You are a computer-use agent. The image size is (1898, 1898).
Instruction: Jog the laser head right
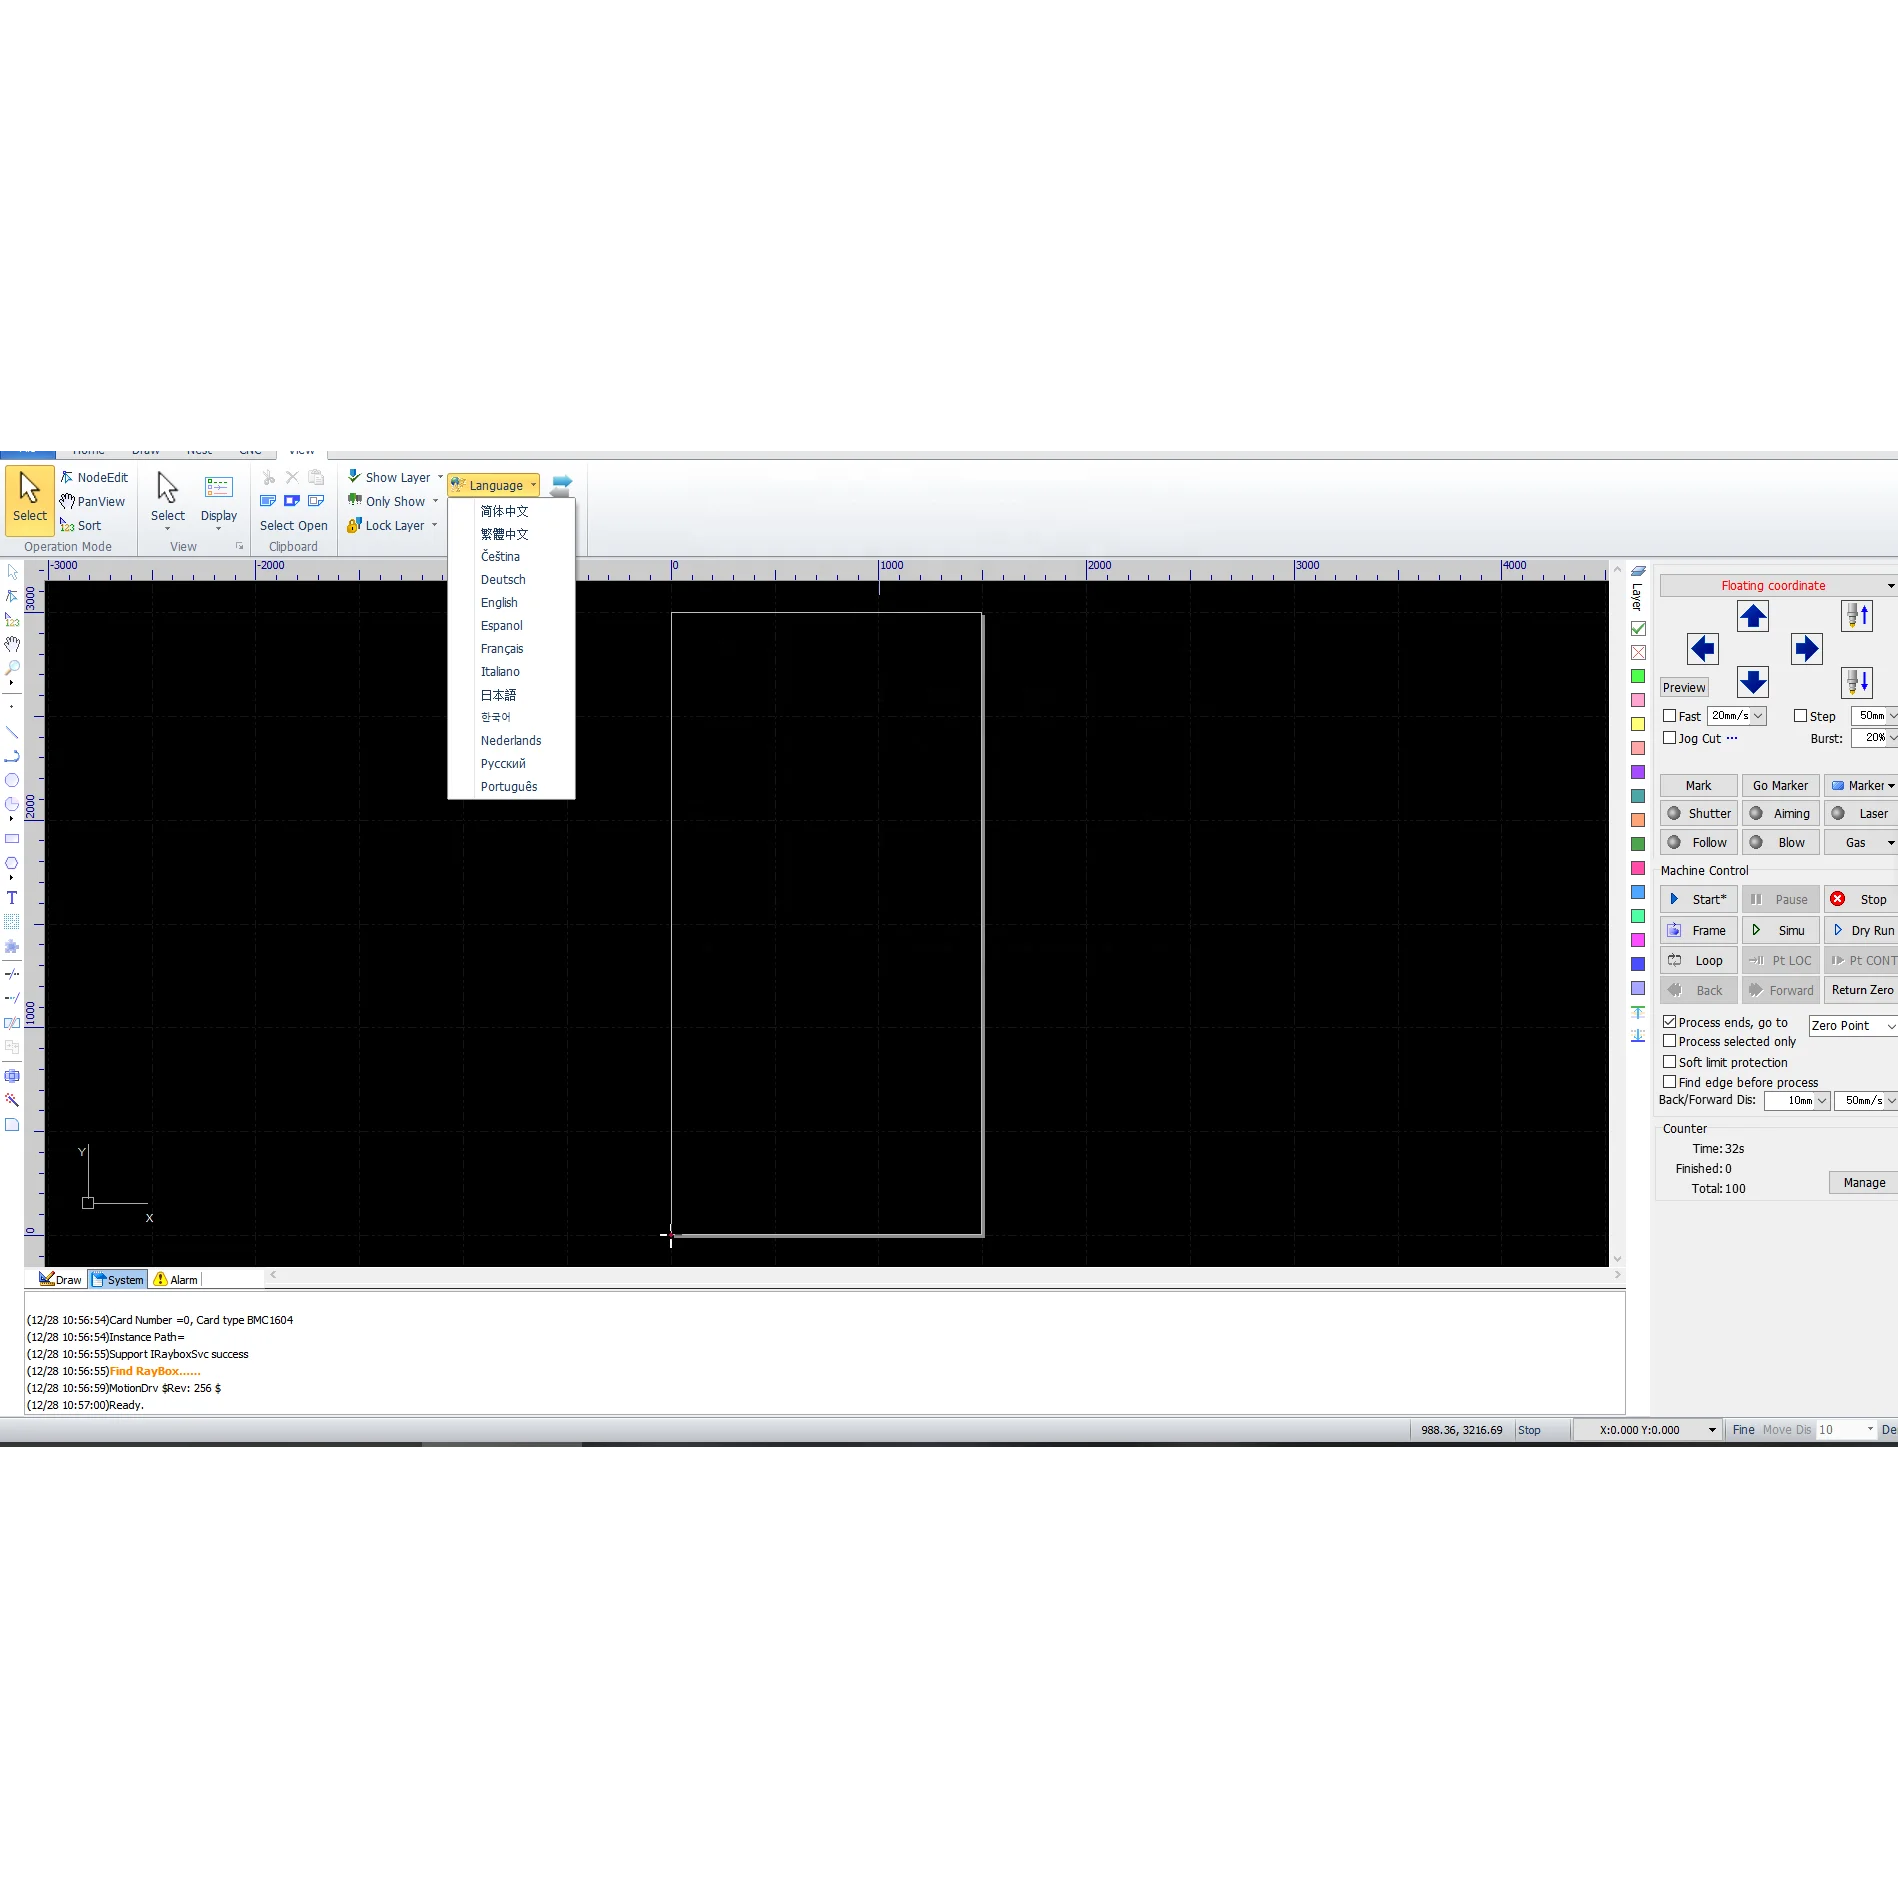coord(1806,649)
